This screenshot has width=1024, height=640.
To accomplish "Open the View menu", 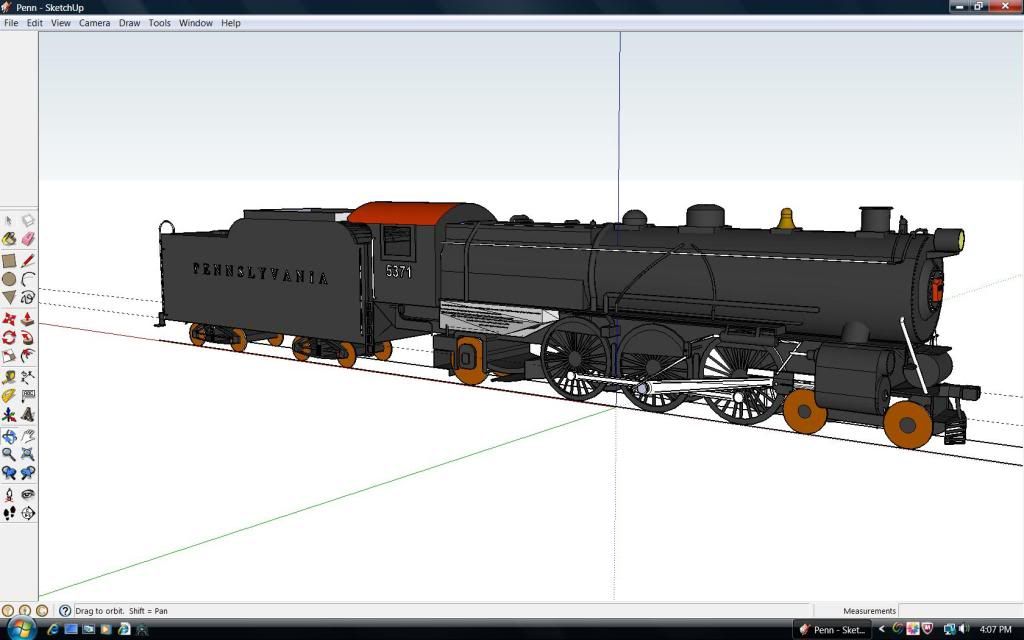I will tap(61, 23).
